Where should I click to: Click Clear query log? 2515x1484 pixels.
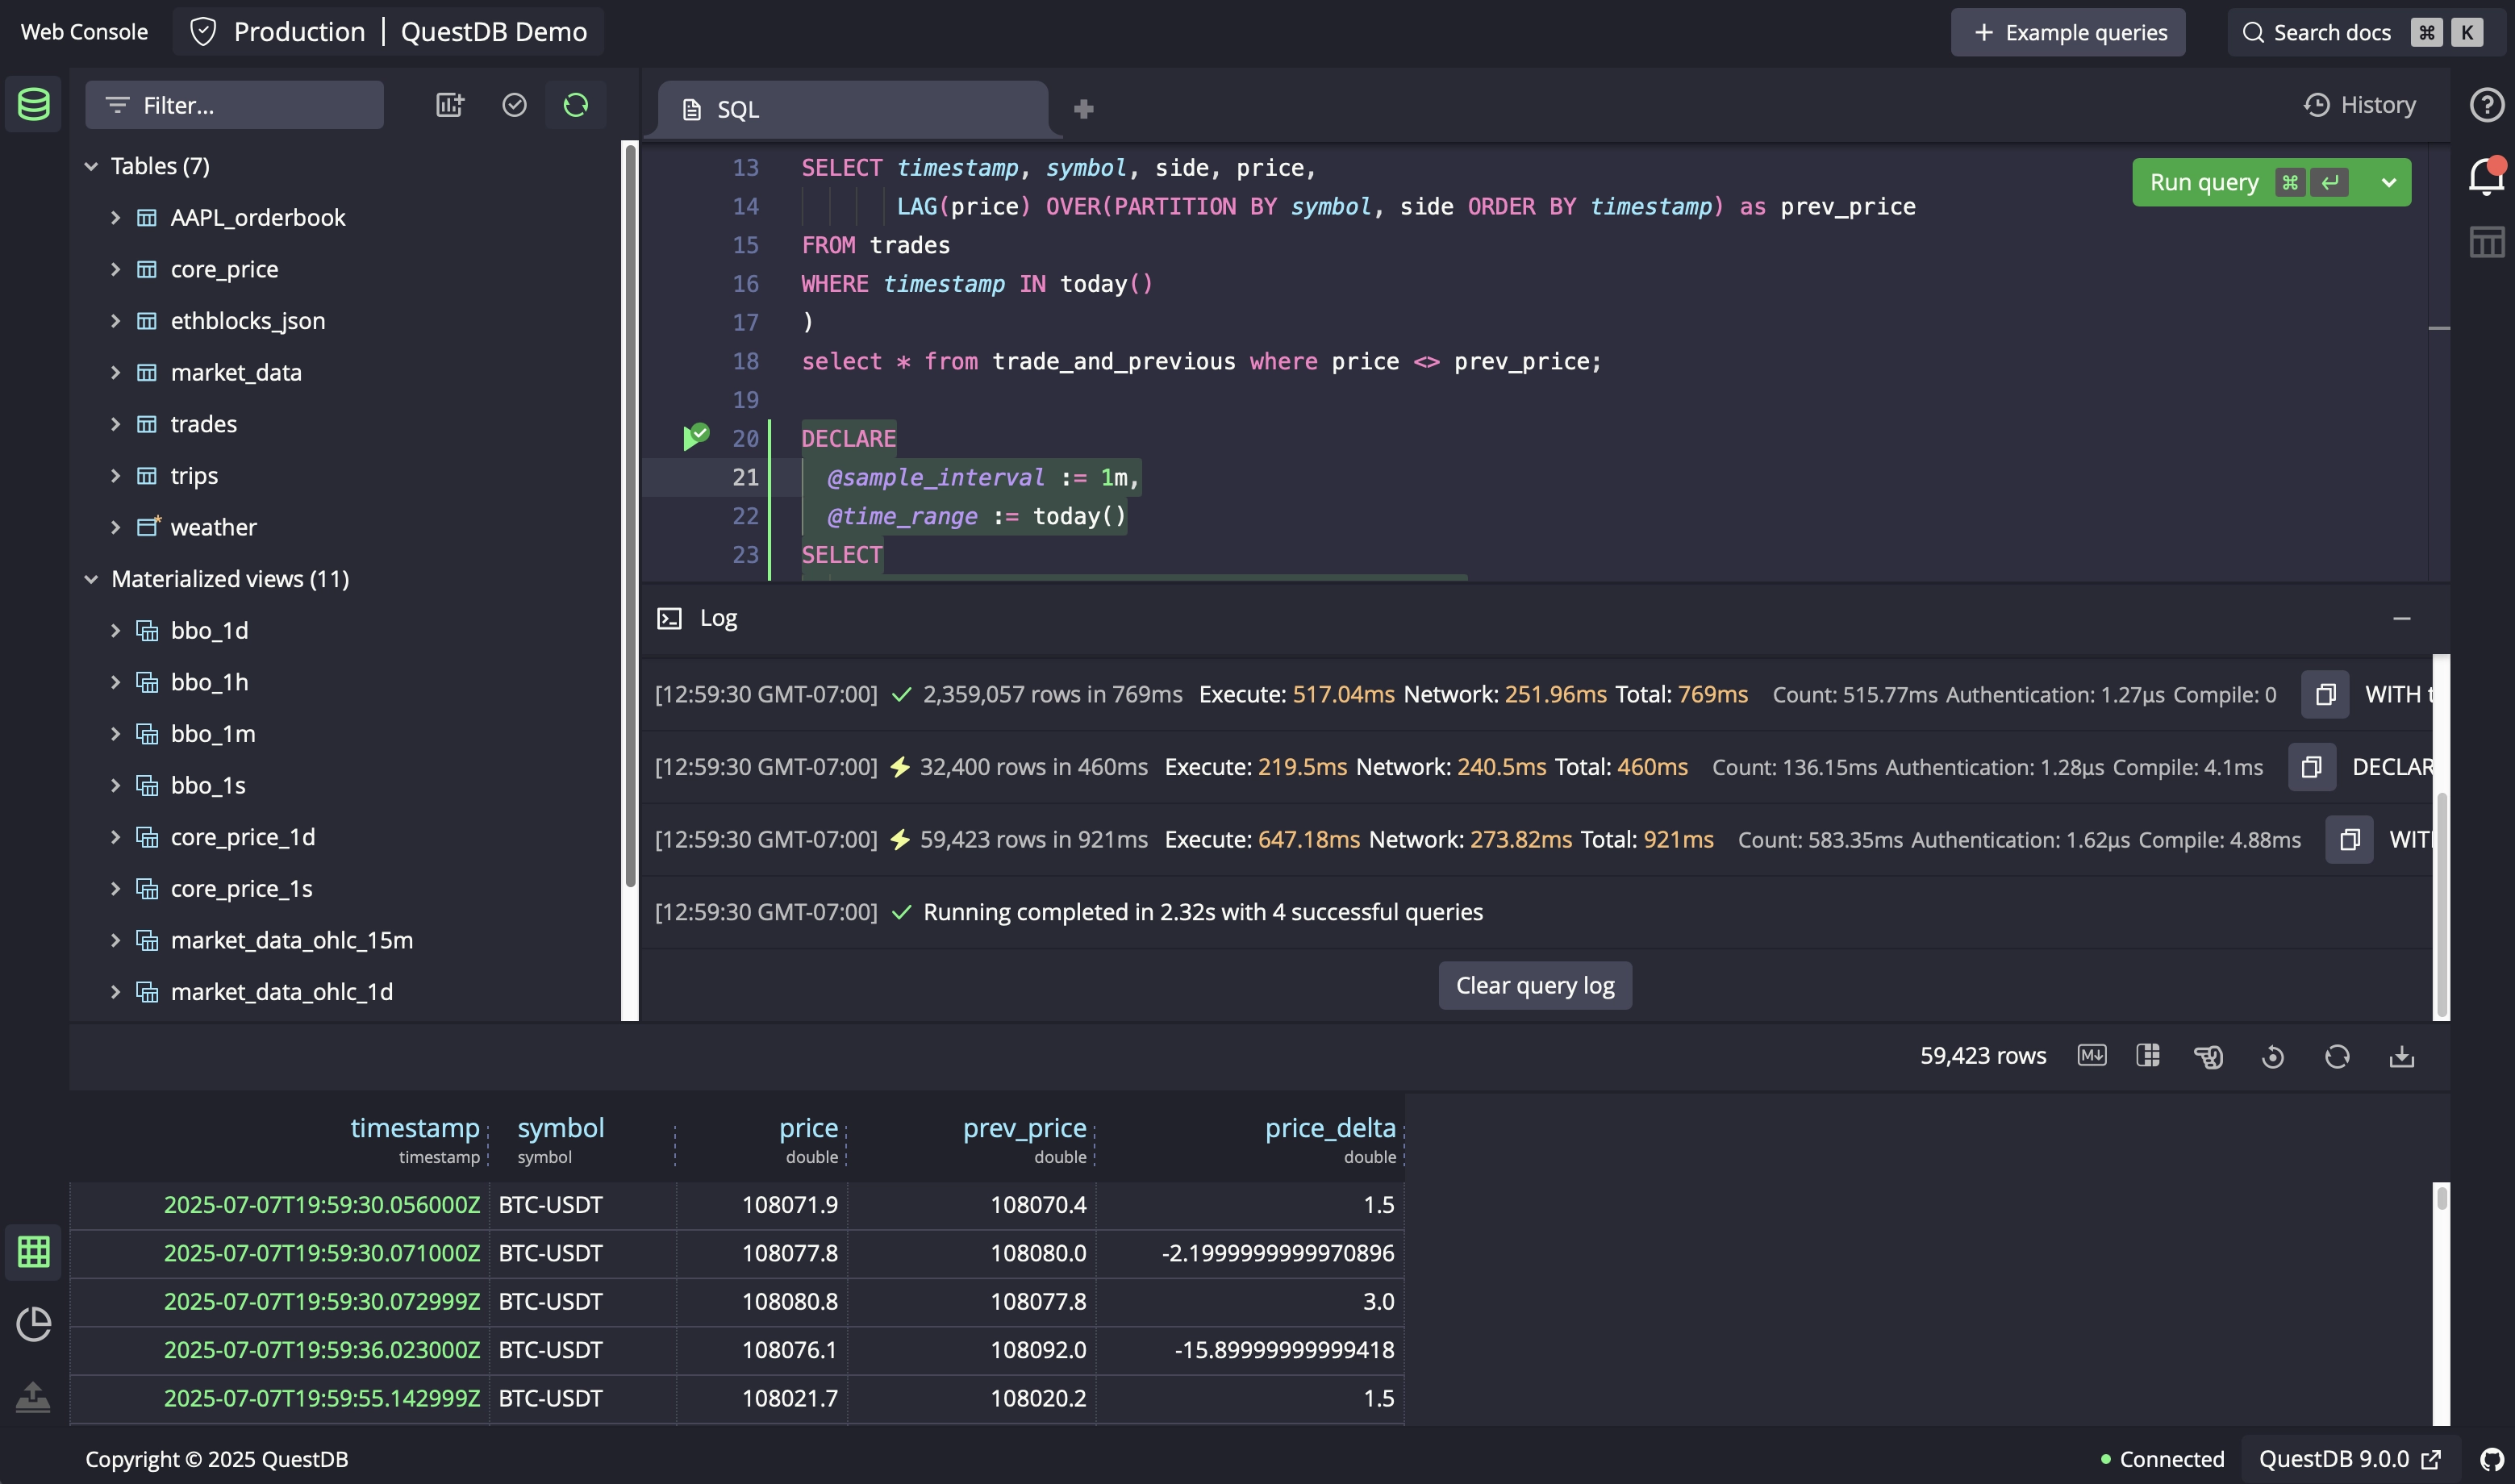coord(1535,985)
